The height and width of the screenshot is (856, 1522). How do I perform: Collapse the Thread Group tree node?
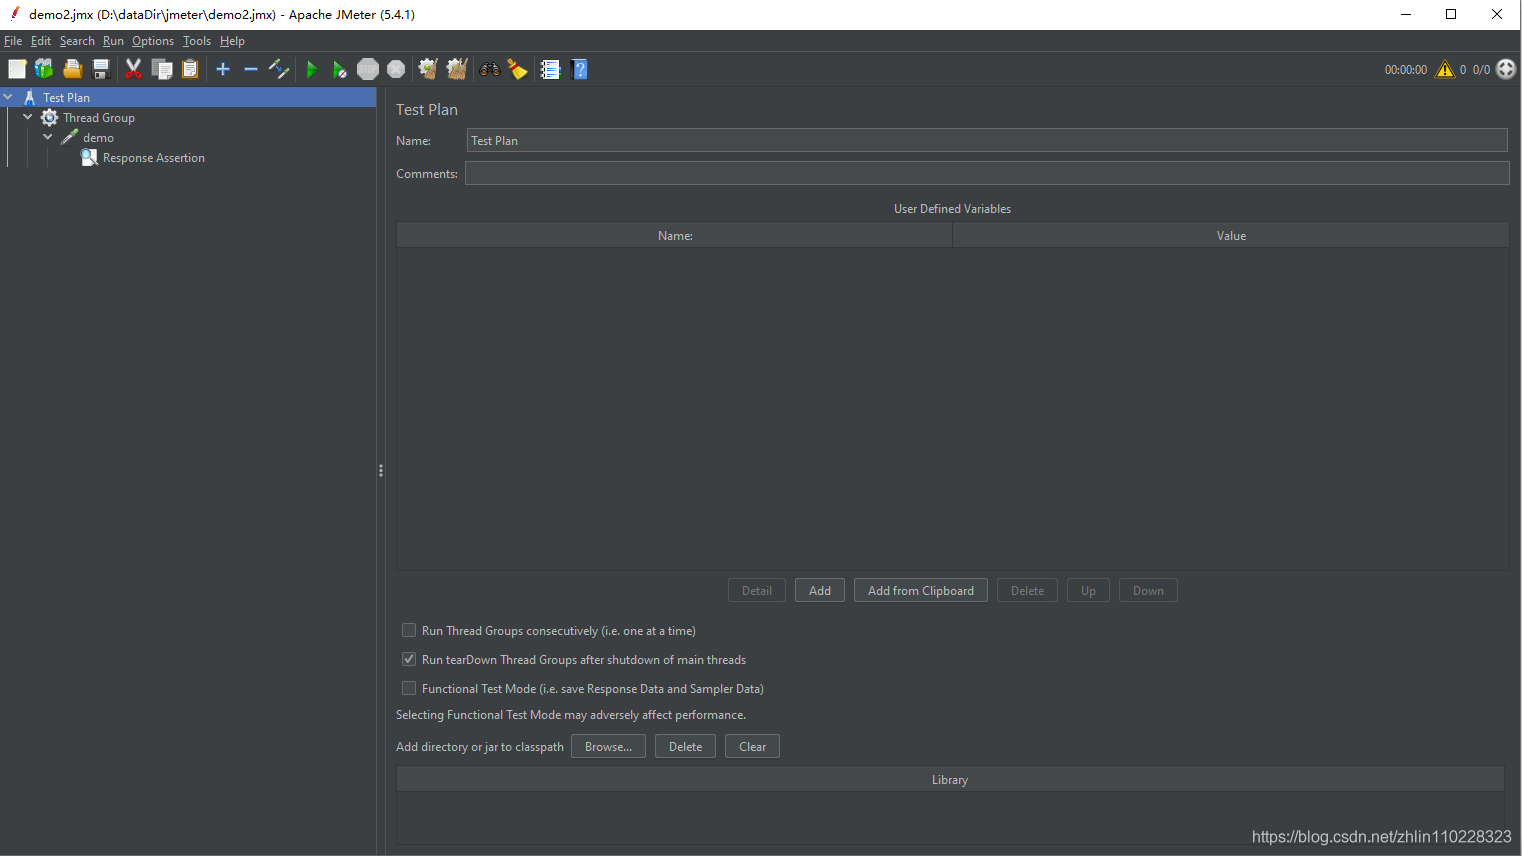pyautogui.click(x=28, y=117)
